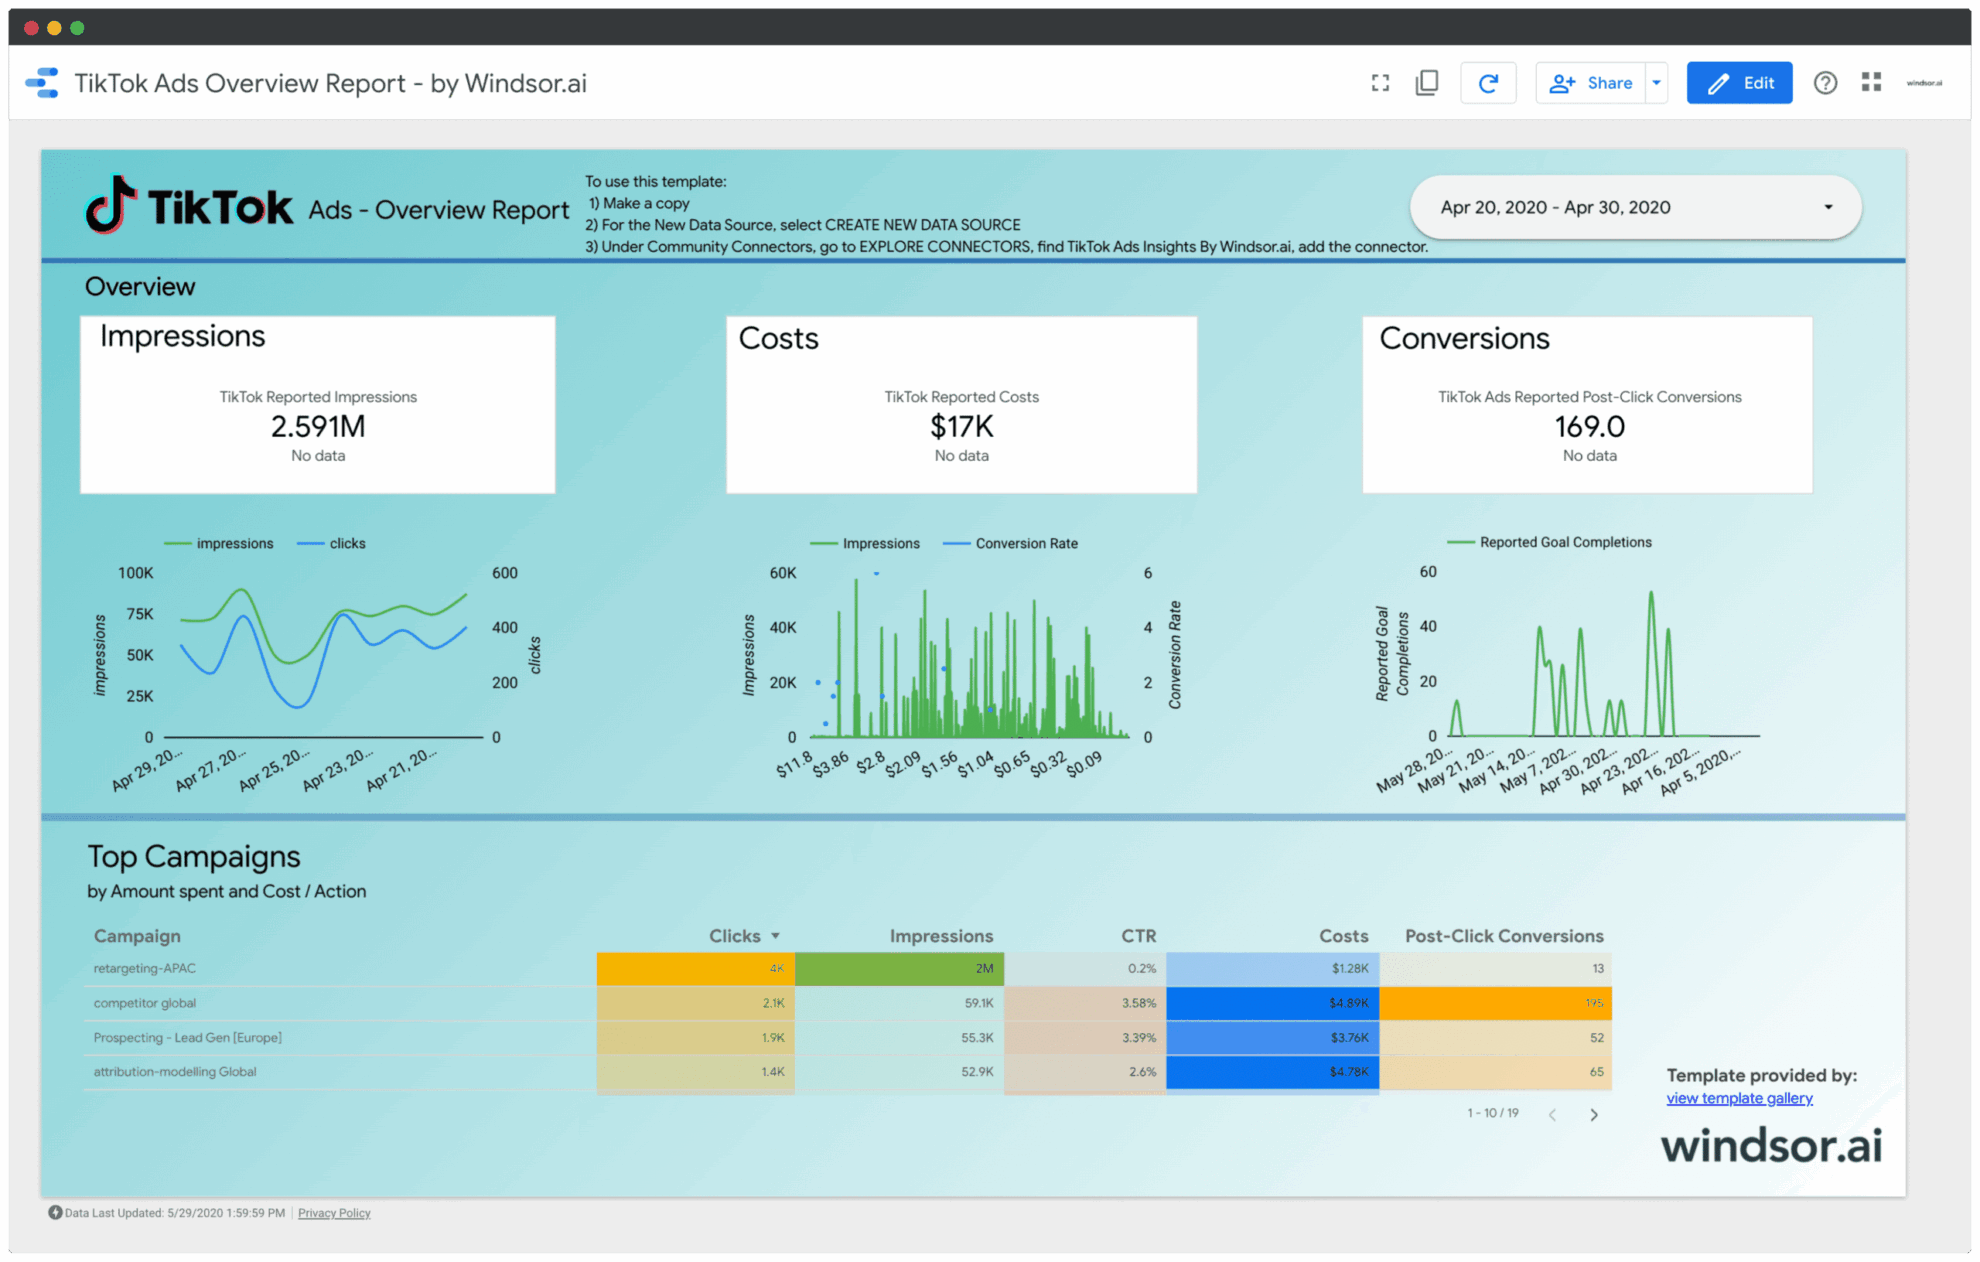
Task: Open the view template gallery link
Action: (1739, 1098)
